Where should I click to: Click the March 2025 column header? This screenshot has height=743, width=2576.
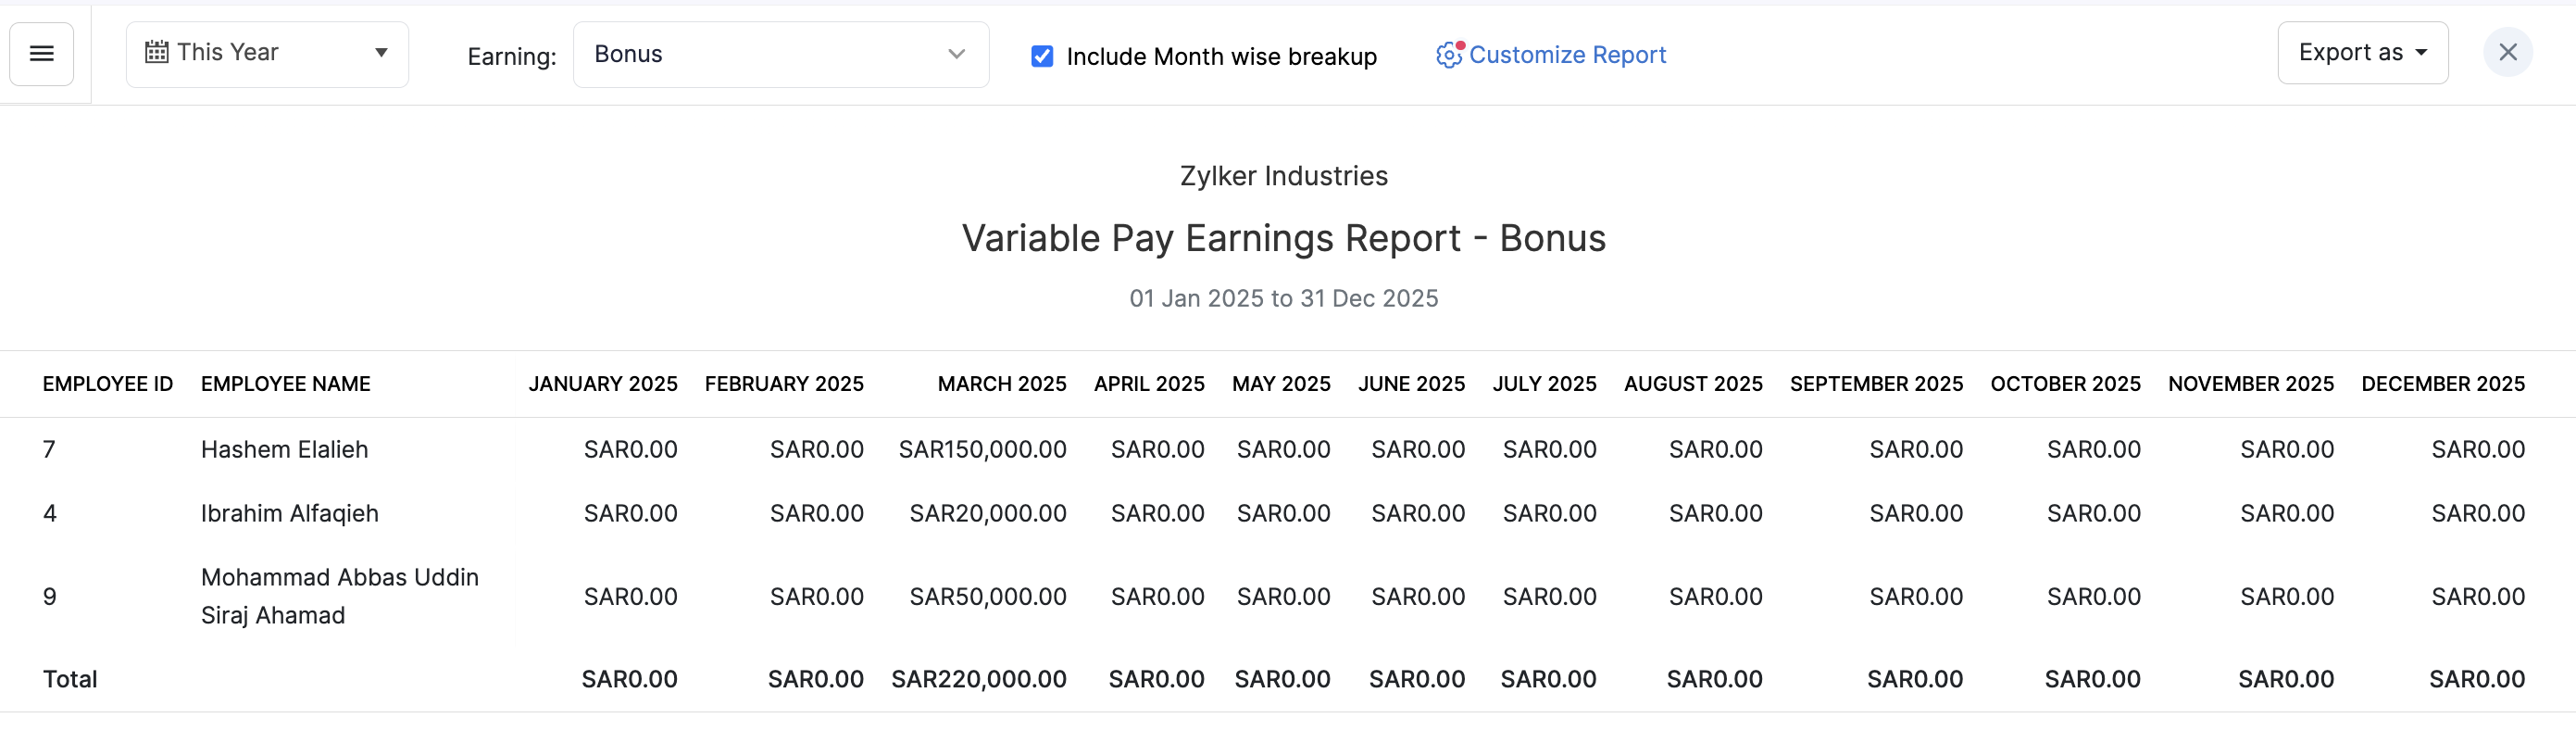1001,384
